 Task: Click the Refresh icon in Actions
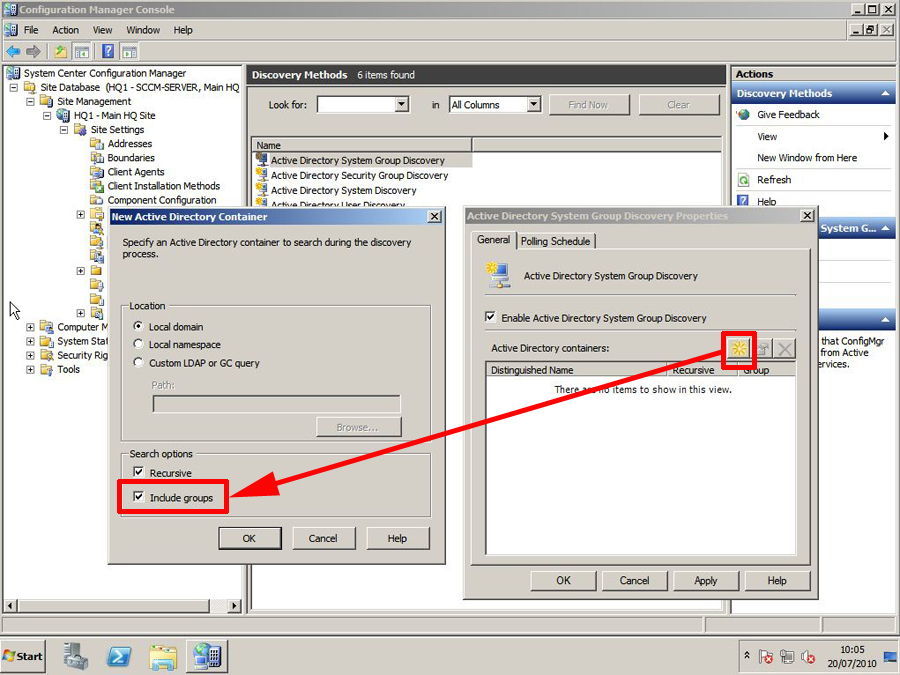pos(744,180)
